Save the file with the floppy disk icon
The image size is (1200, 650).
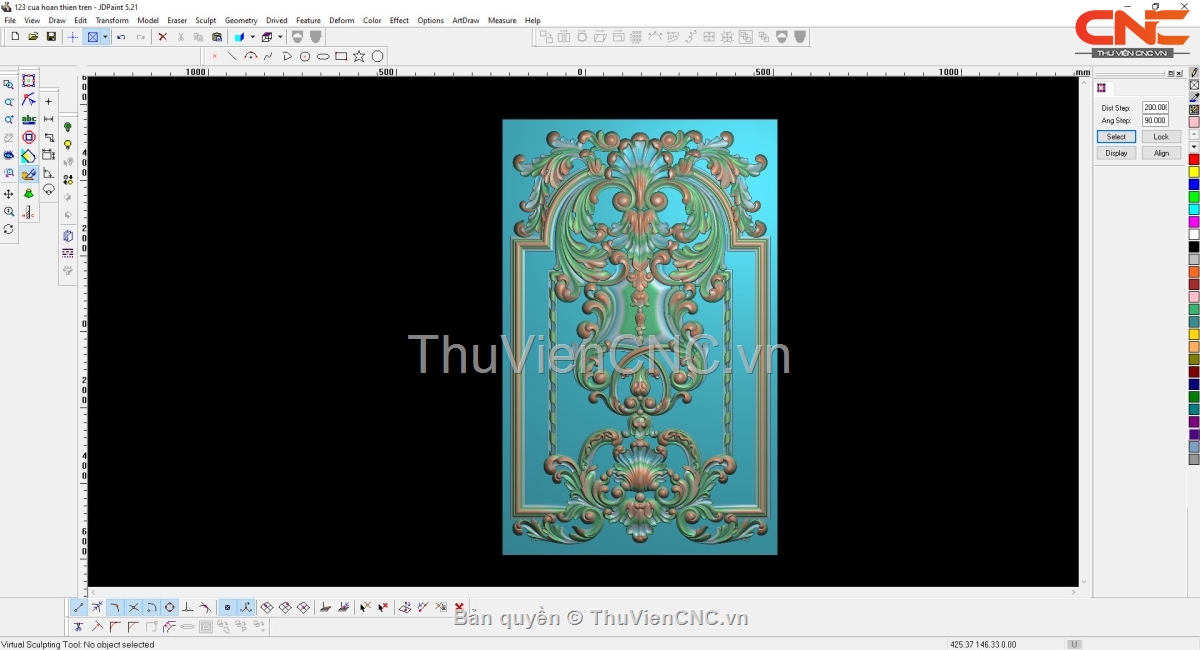point(51,37)
